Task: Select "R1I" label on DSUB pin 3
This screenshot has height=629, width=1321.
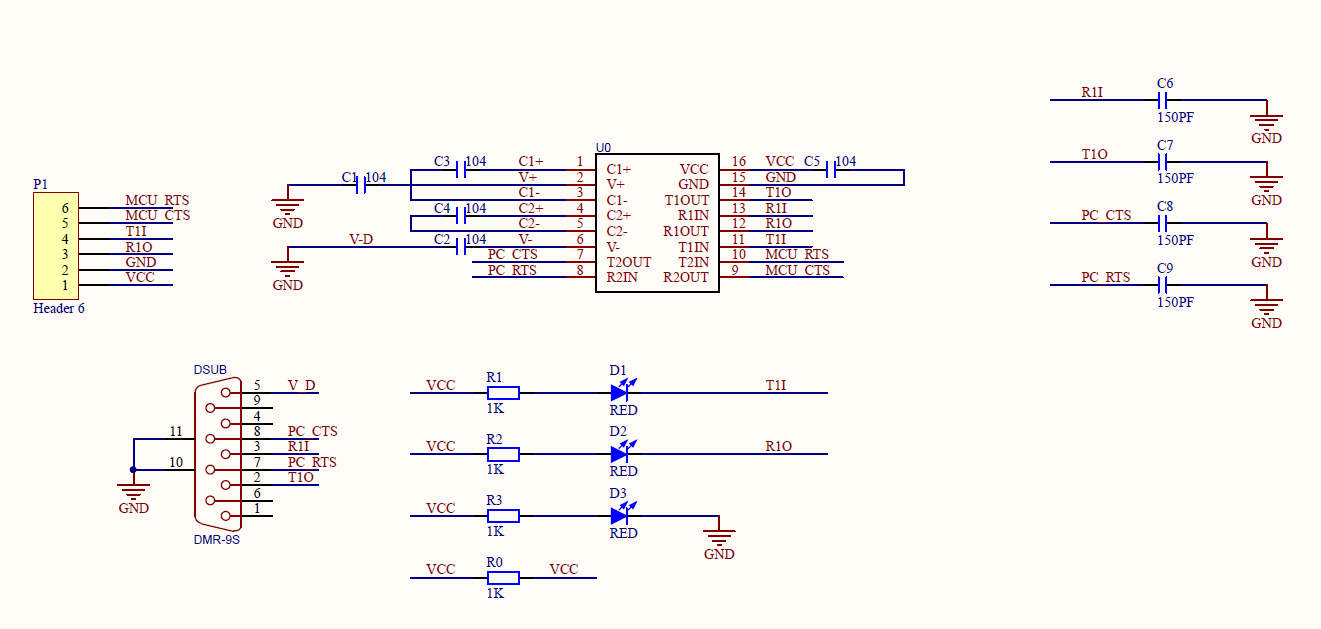Action: click(x=298, y=447)
